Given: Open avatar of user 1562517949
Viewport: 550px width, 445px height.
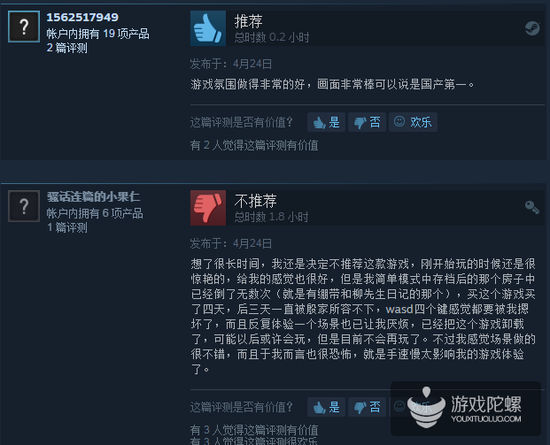Looking at the screenshot, I should 24,27.
